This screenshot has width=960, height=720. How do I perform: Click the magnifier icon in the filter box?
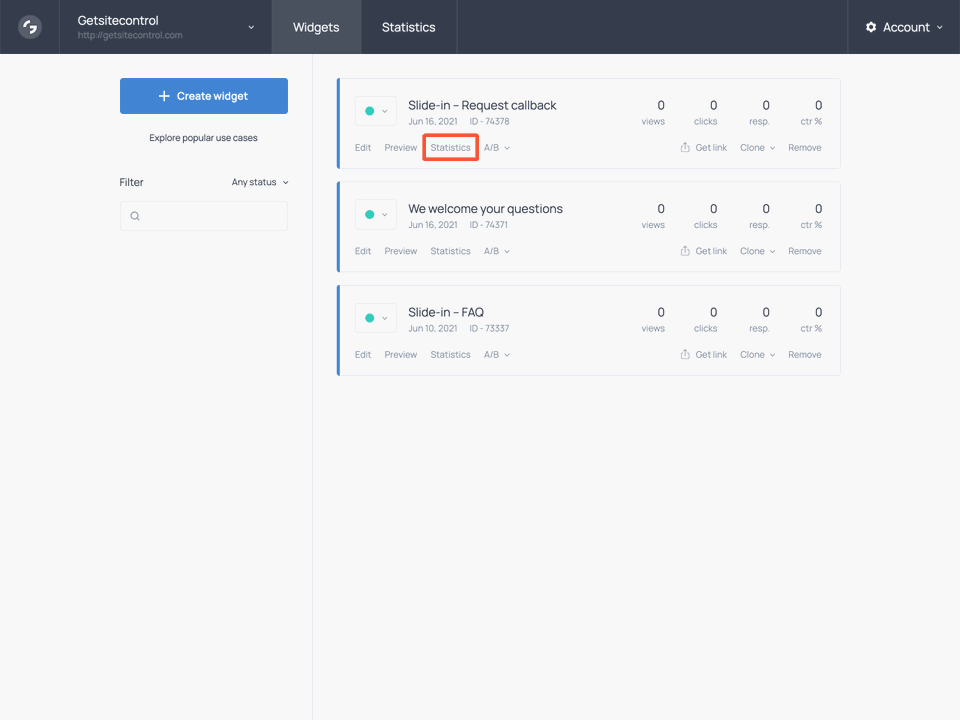(135, 216)
